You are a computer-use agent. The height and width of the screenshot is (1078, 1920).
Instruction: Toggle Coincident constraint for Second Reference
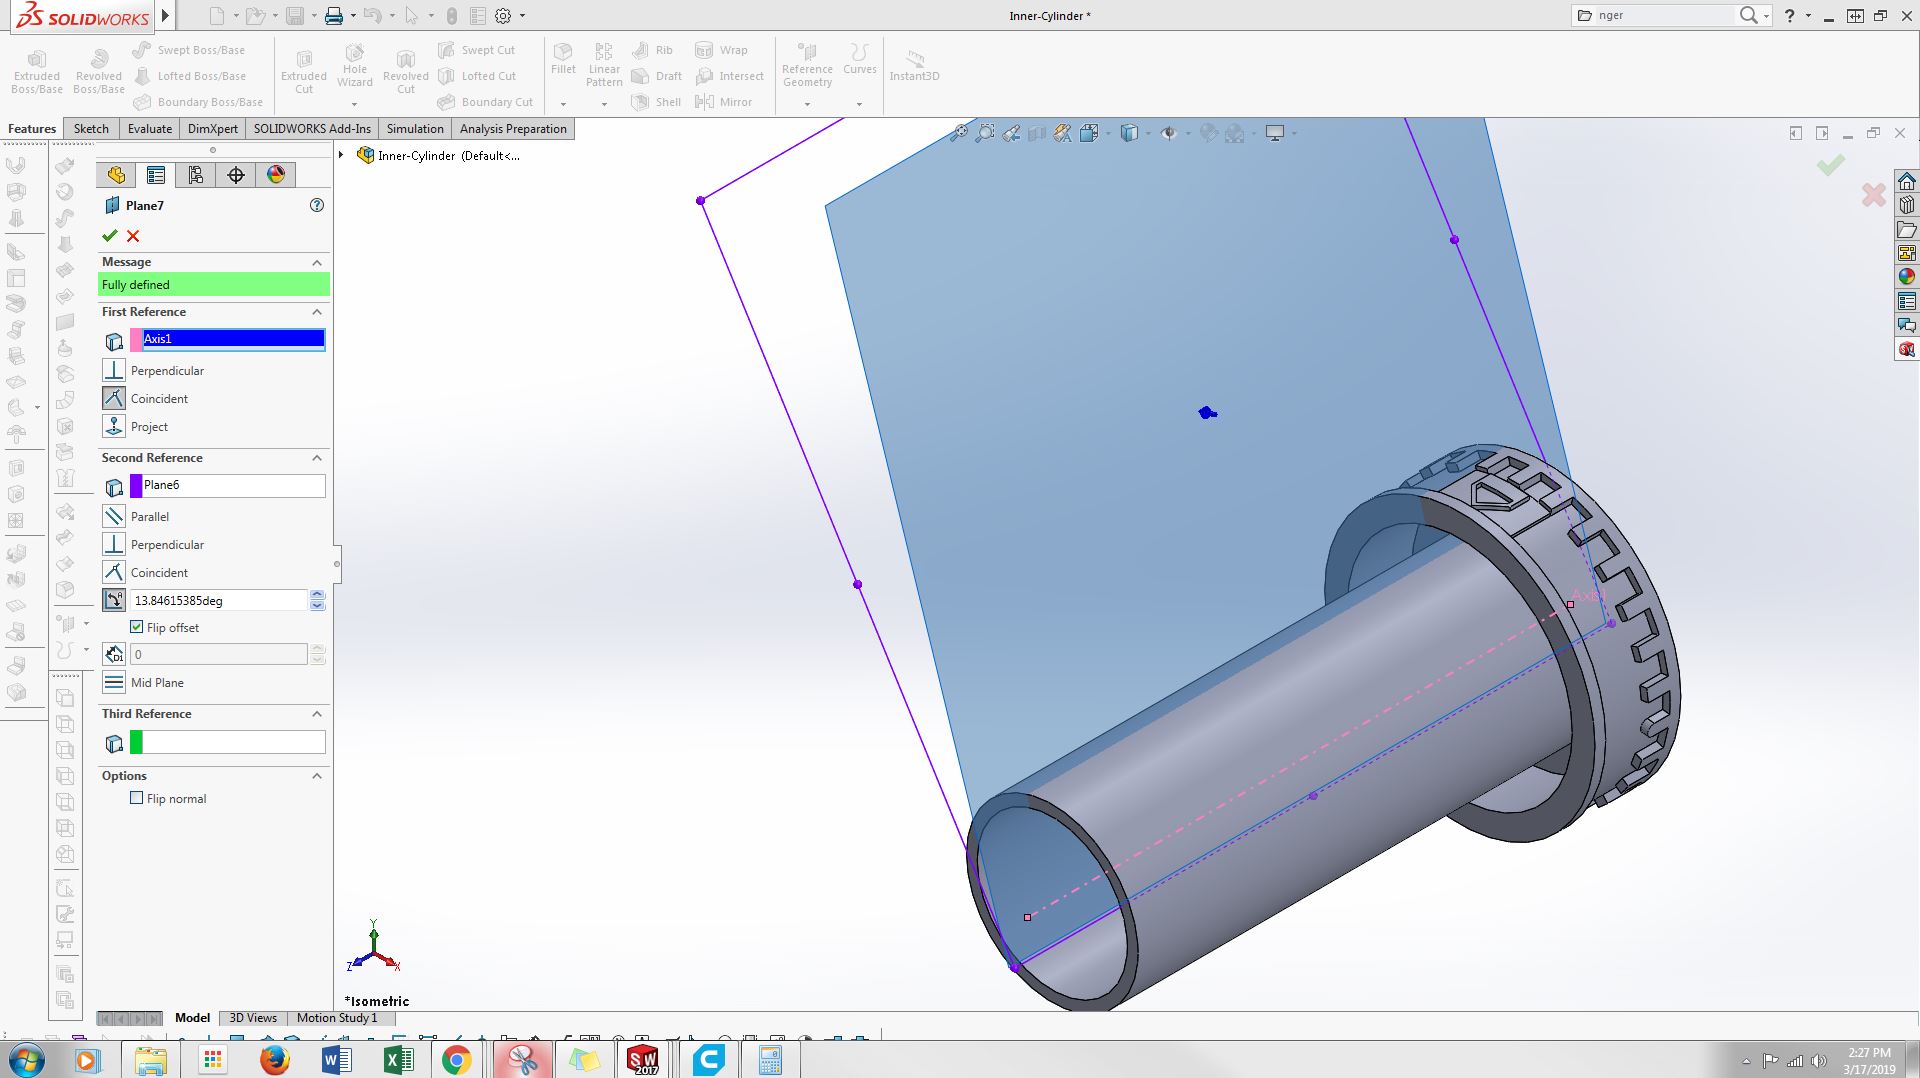pos(114,572)
